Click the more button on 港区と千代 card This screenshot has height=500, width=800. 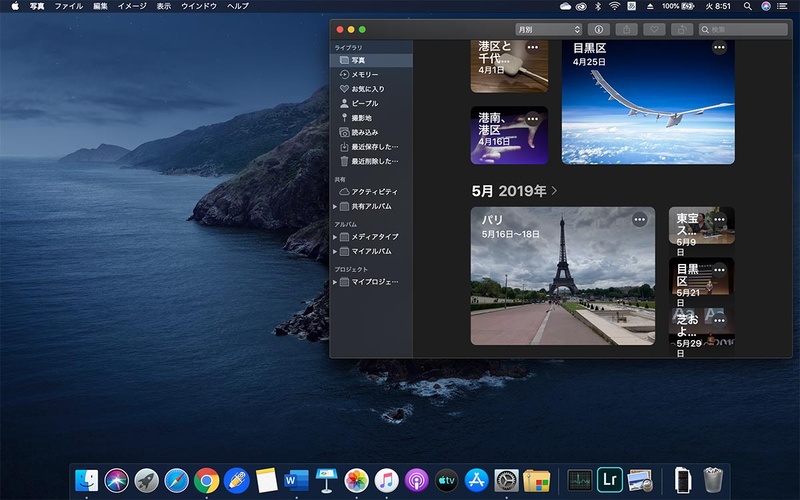(533, 47)
